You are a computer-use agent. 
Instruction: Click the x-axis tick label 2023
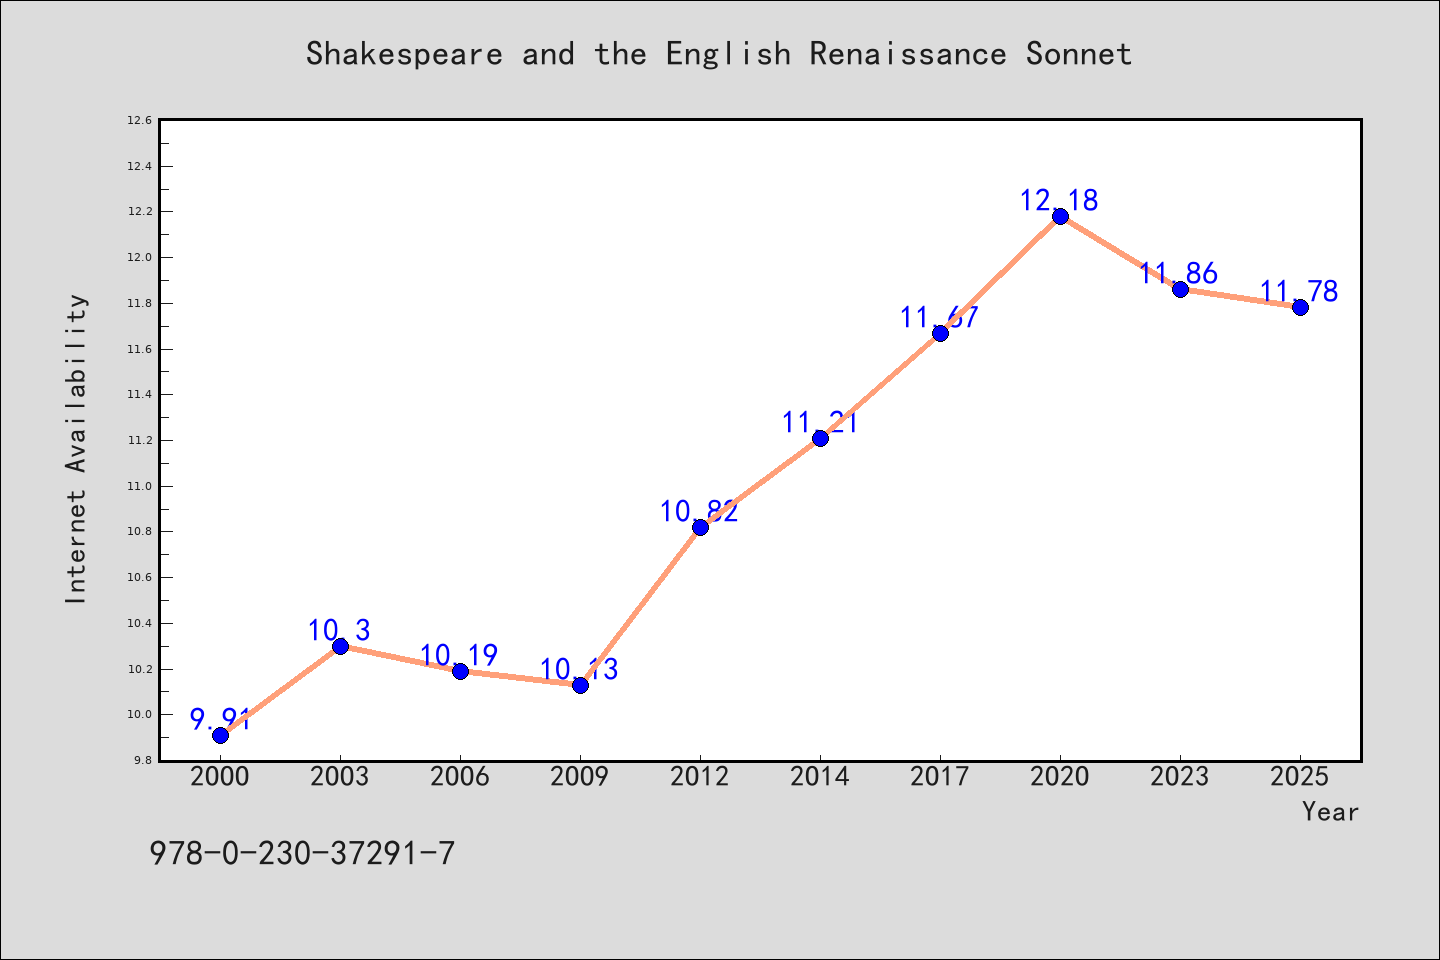pyautogui.click(x=1180, y=776)
